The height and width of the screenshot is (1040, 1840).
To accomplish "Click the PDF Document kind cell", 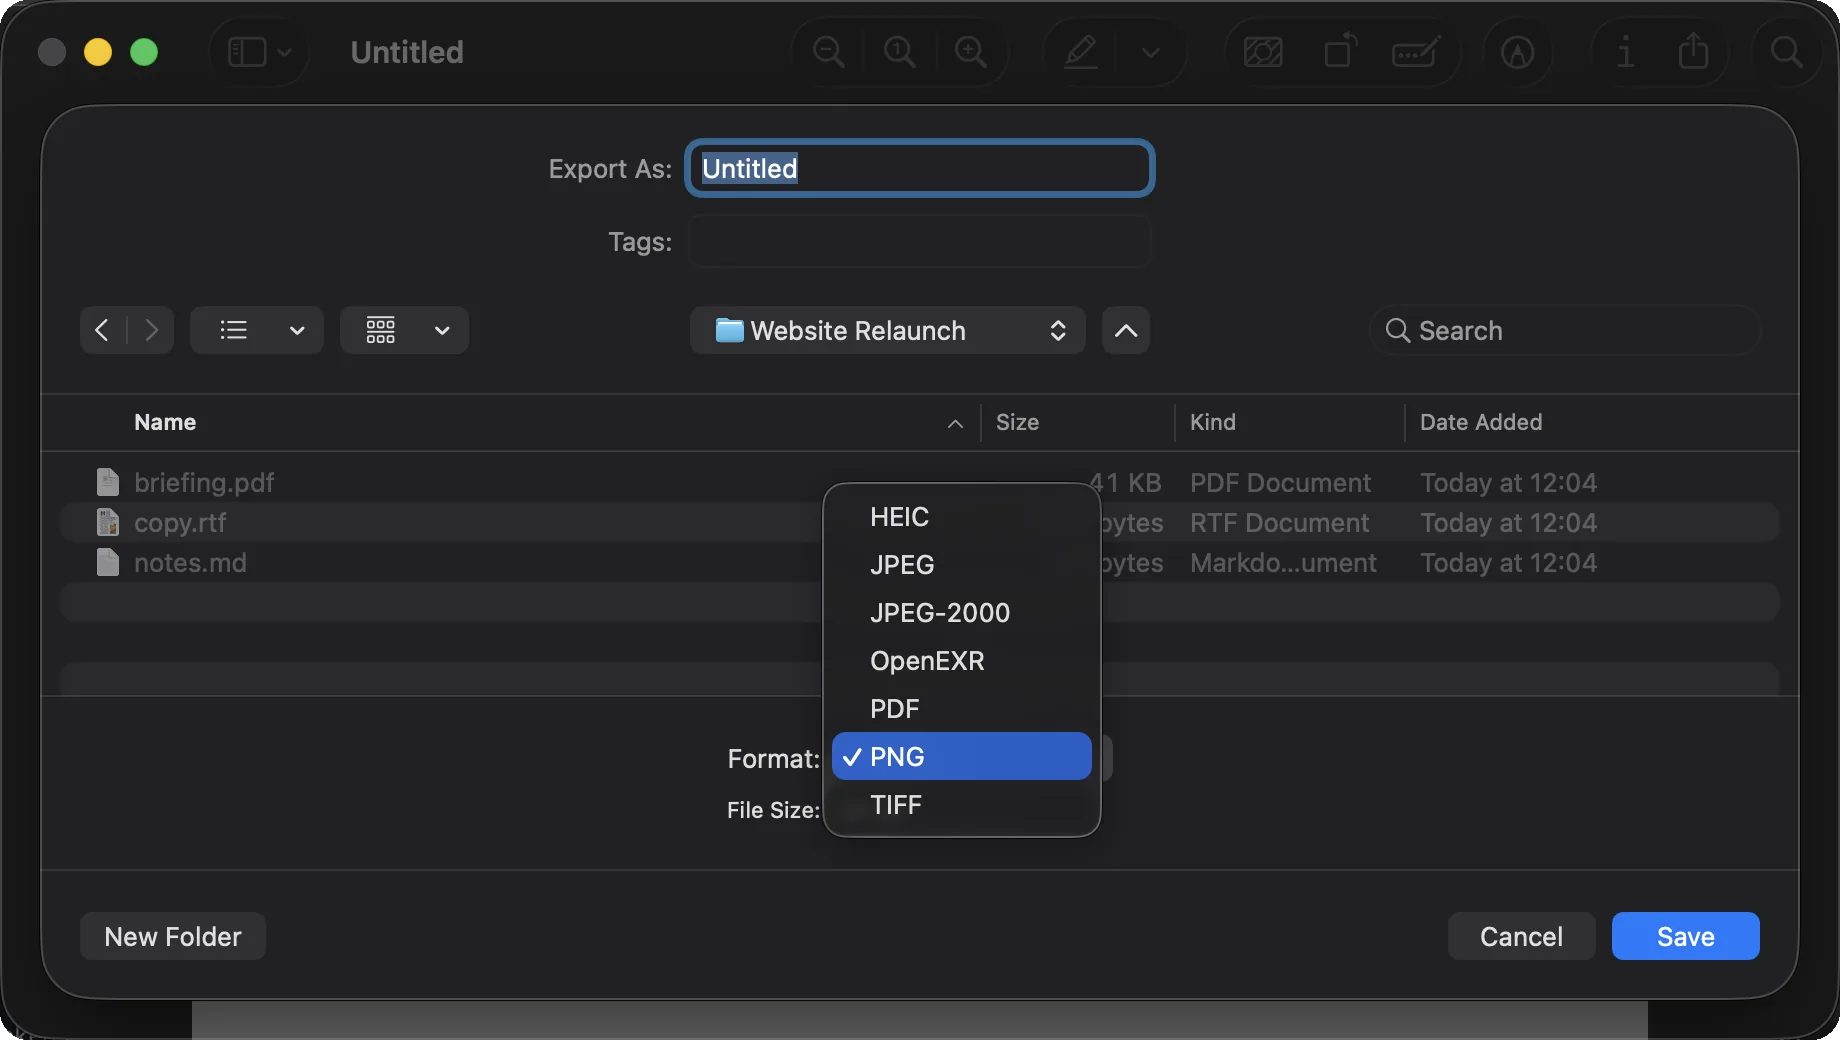I will (x=1280, y=482).
